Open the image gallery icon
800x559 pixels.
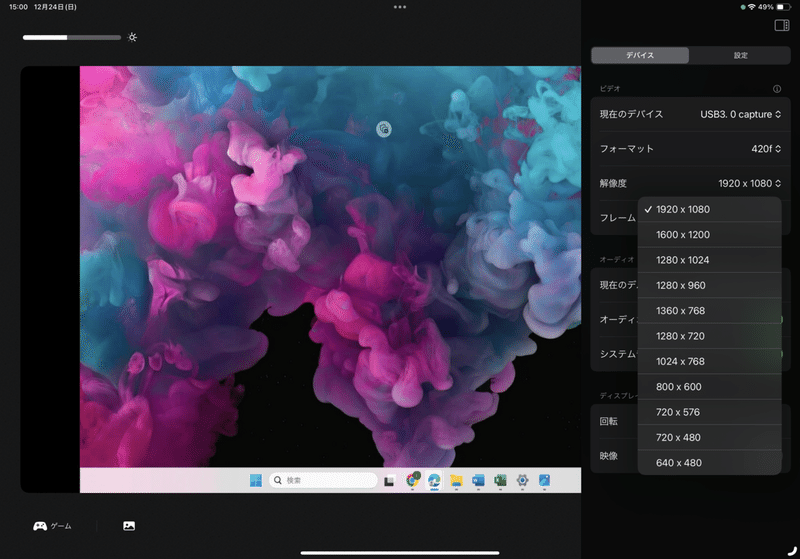(x=129, y=526)
